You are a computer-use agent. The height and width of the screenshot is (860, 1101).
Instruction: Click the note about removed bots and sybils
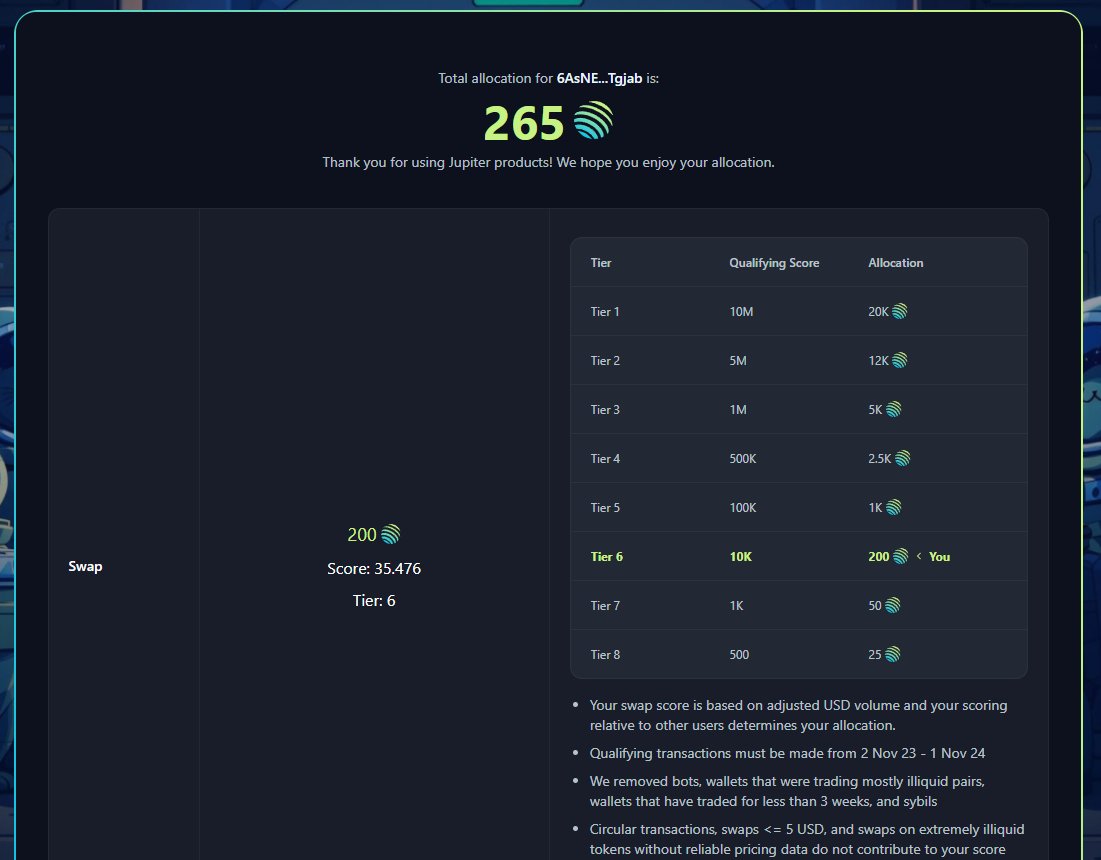(x=787, y=791)
